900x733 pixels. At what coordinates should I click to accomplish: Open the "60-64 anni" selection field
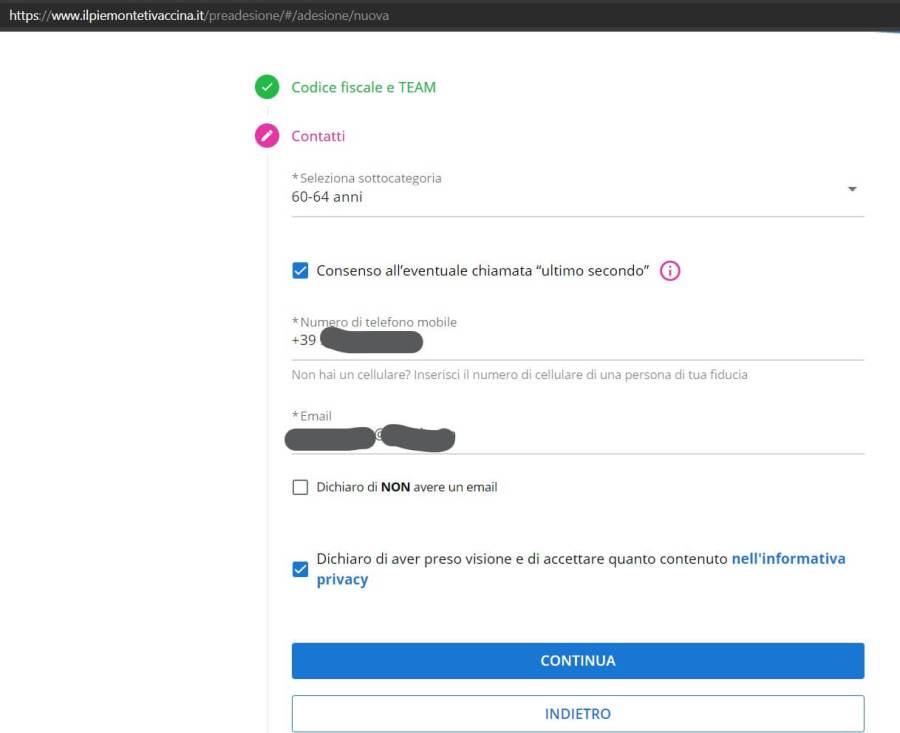[x=560, y=197]
